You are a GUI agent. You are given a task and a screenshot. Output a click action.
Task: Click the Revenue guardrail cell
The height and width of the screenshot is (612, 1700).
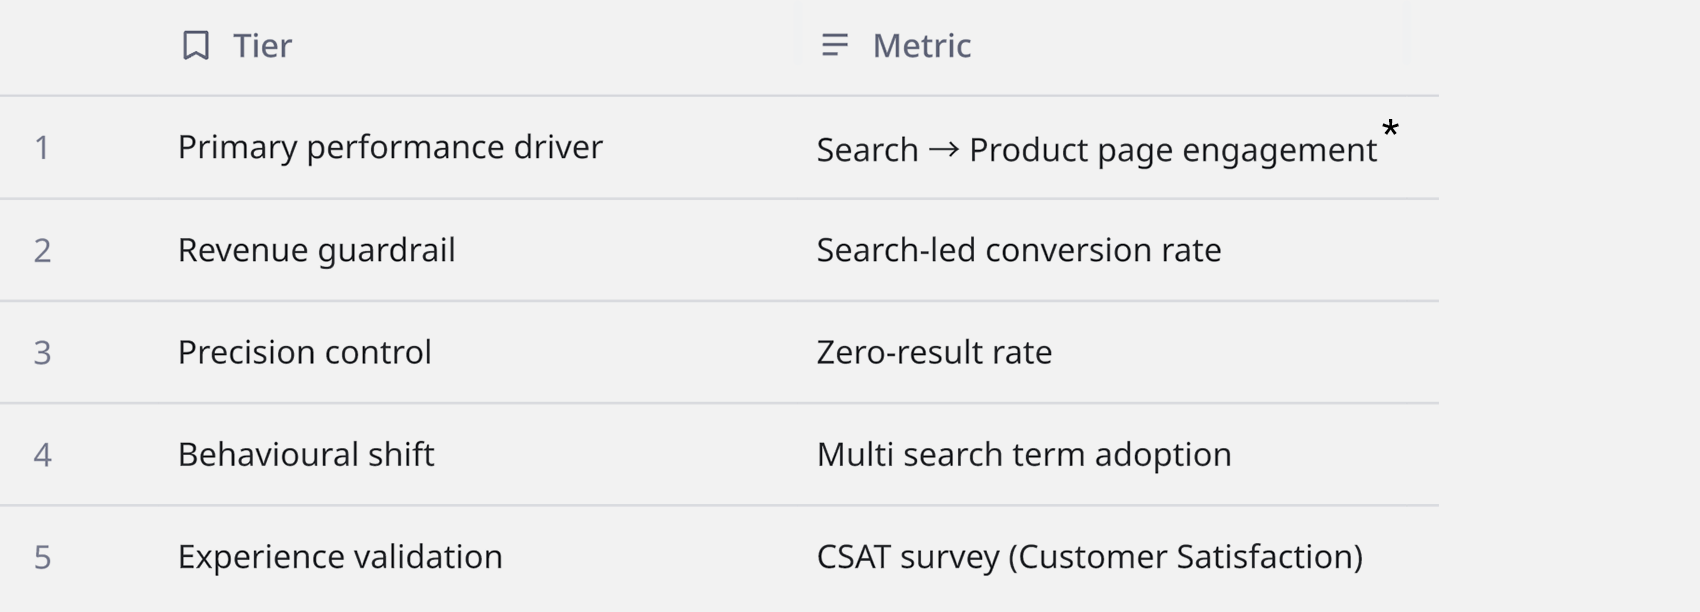(x=476, y=250)
